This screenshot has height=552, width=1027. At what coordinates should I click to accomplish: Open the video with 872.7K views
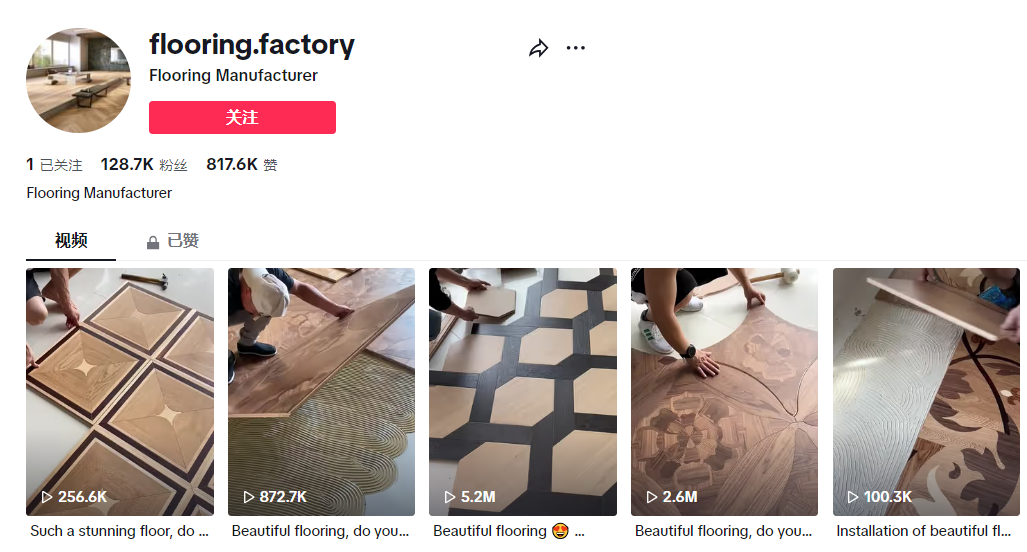tap(321, 391)
